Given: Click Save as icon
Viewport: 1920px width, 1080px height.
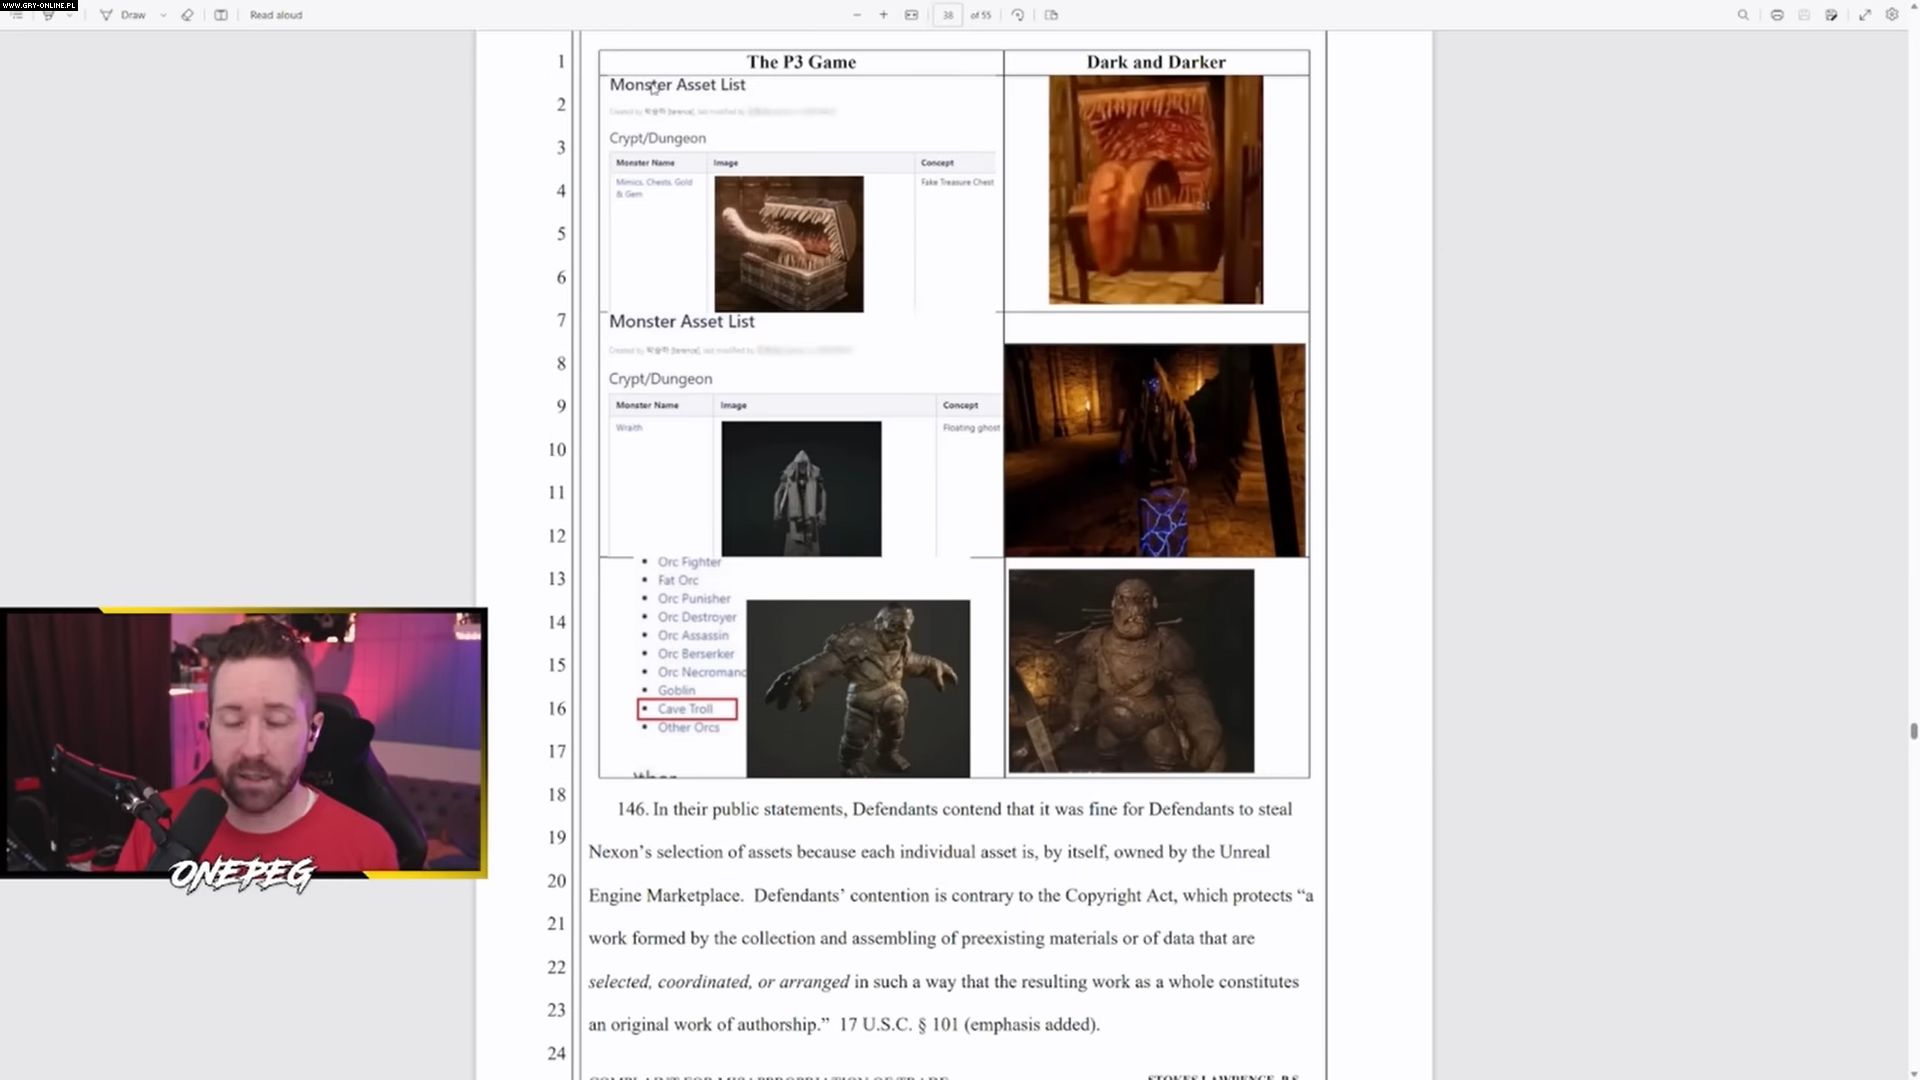Looking at the screenshot, I should pyautogui.click(x=1831, y=15).
